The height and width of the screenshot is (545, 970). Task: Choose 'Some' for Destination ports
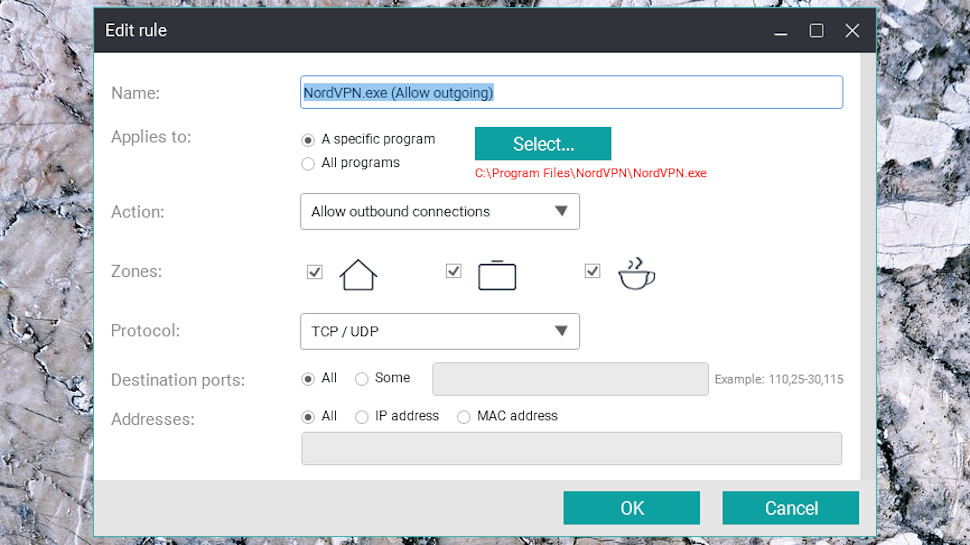pyautogui.click(x=362, y=379)
